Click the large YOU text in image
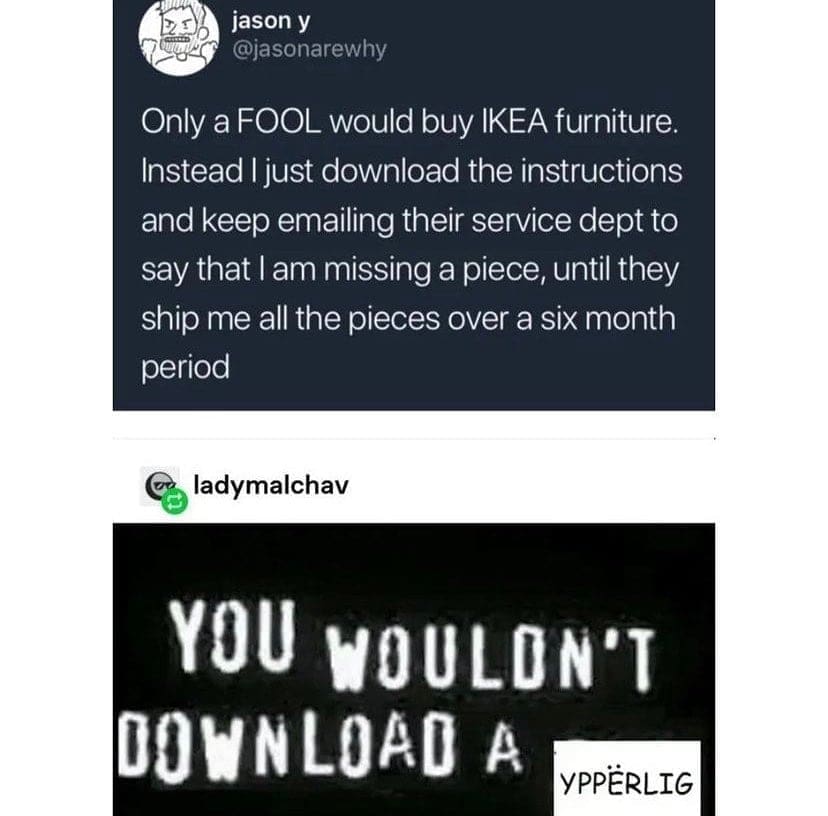The height and width of the screenshot is (816, 828). pyautogui.click(x=232, y=636)
